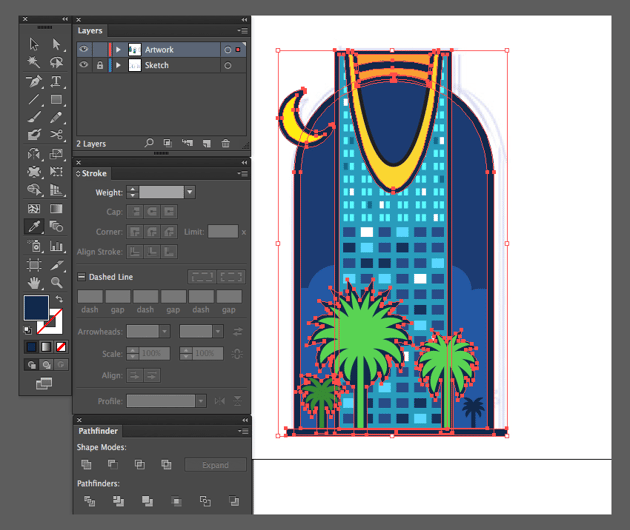
Task: Click the target circle for Artwork layer
Action: (x=228, y=50)
